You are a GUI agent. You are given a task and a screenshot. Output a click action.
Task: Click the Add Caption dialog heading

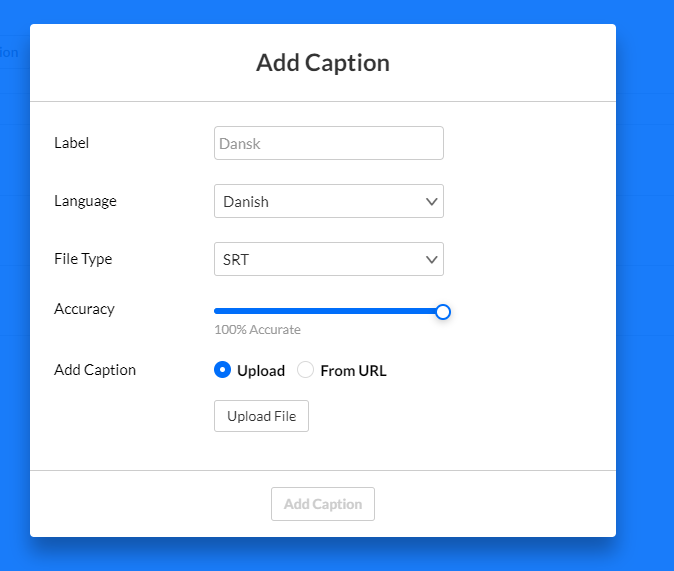tap(323, 63)
